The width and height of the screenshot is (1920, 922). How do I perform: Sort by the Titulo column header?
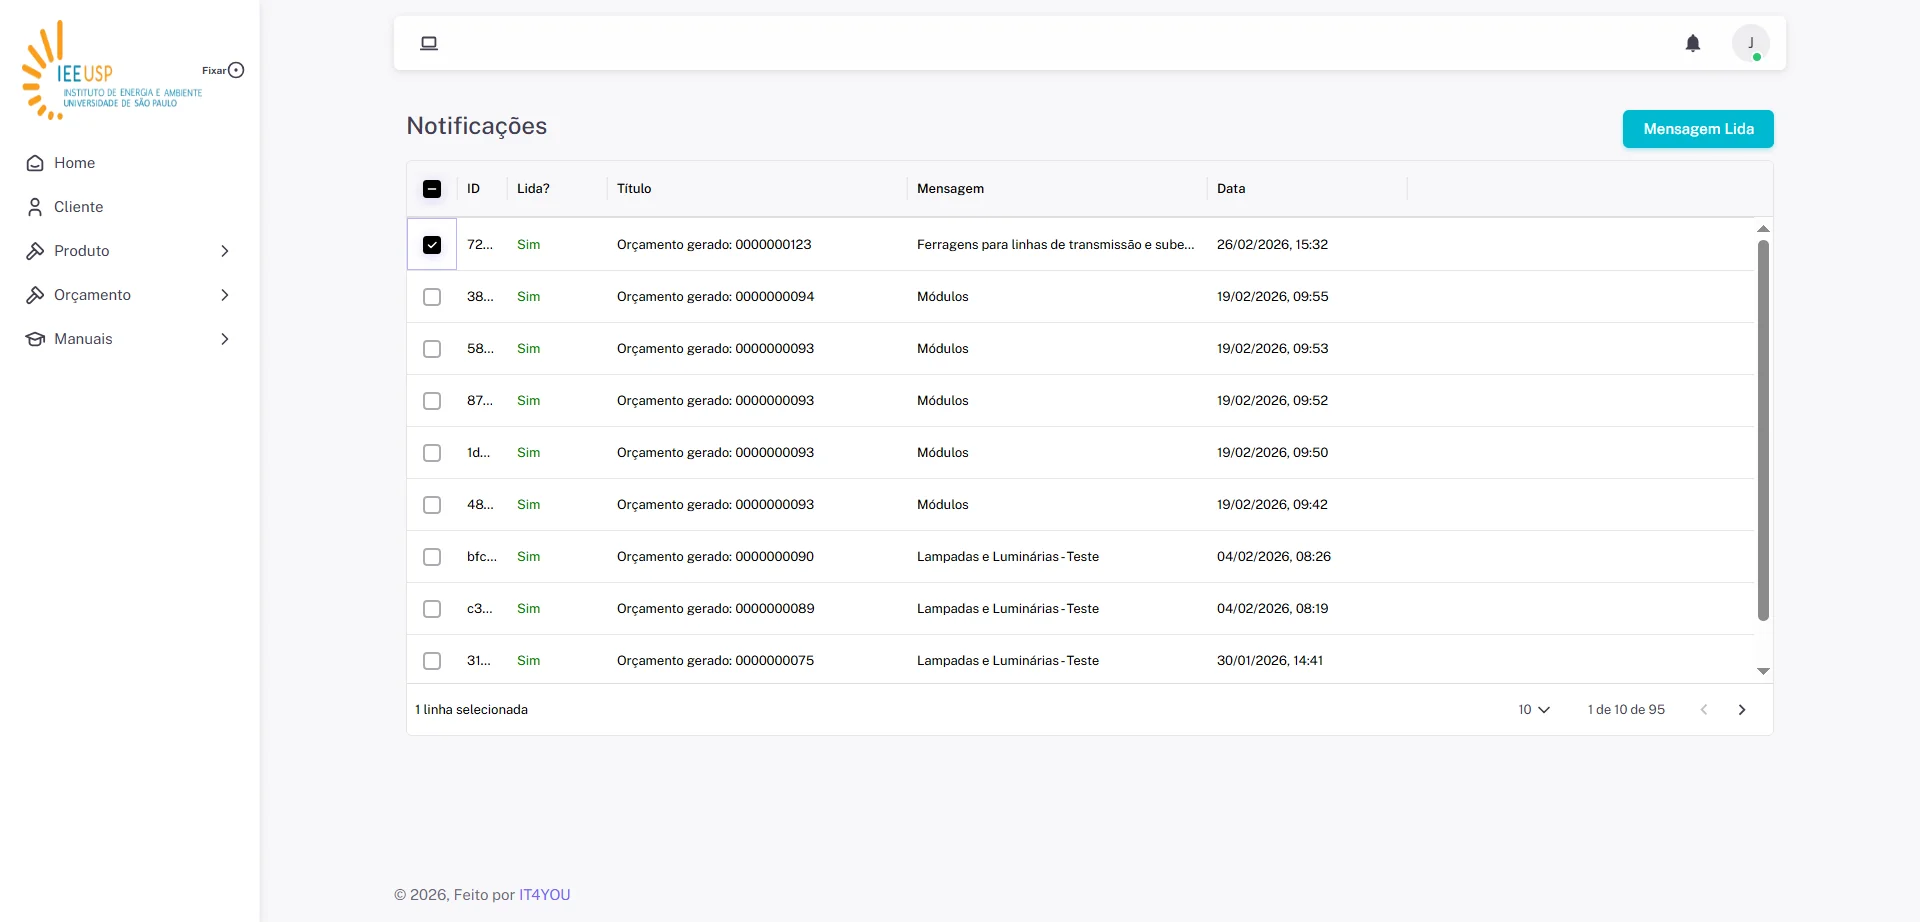(634, 189)
